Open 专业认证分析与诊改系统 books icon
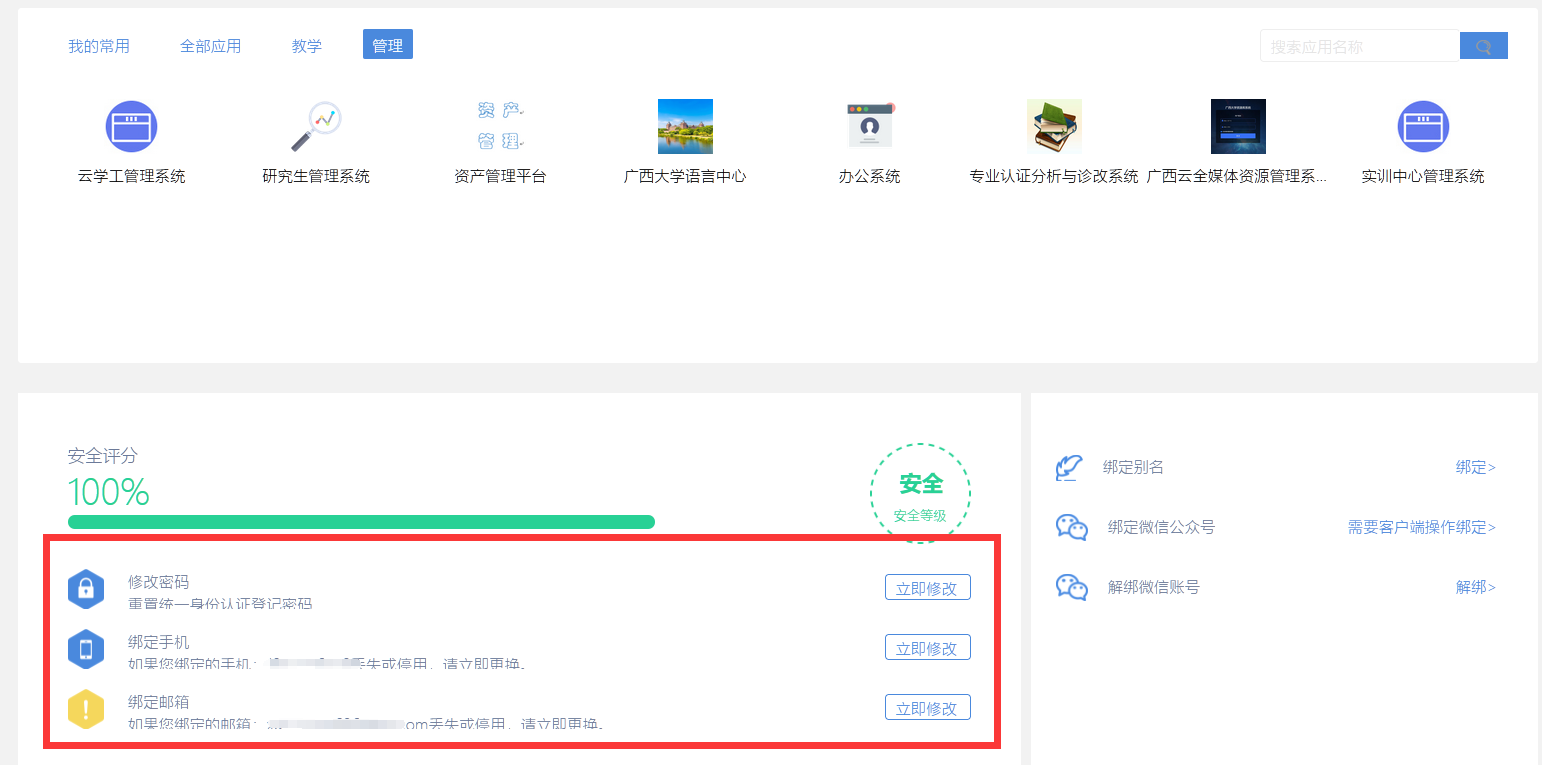1542x765 pixels. pyautogui.click(x=1054, y=127)
